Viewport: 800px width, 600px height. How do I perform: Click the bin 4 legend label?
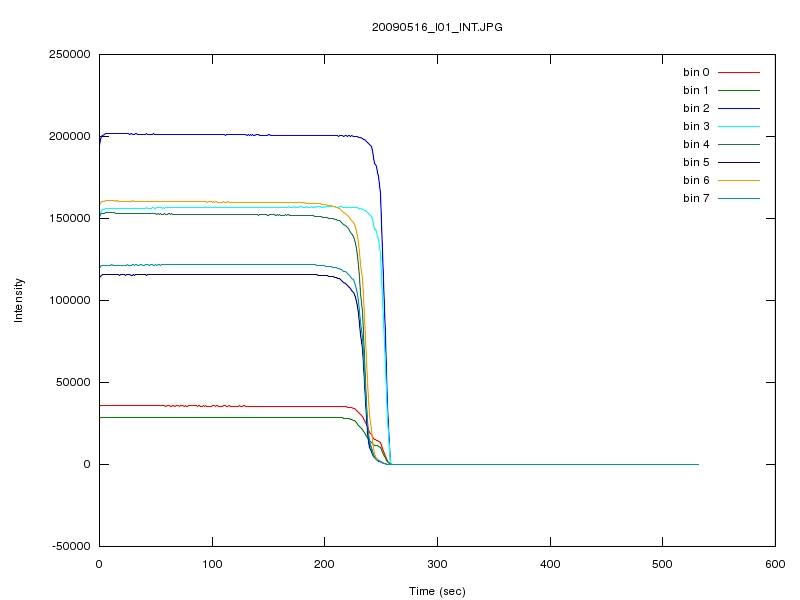[696, 144]
